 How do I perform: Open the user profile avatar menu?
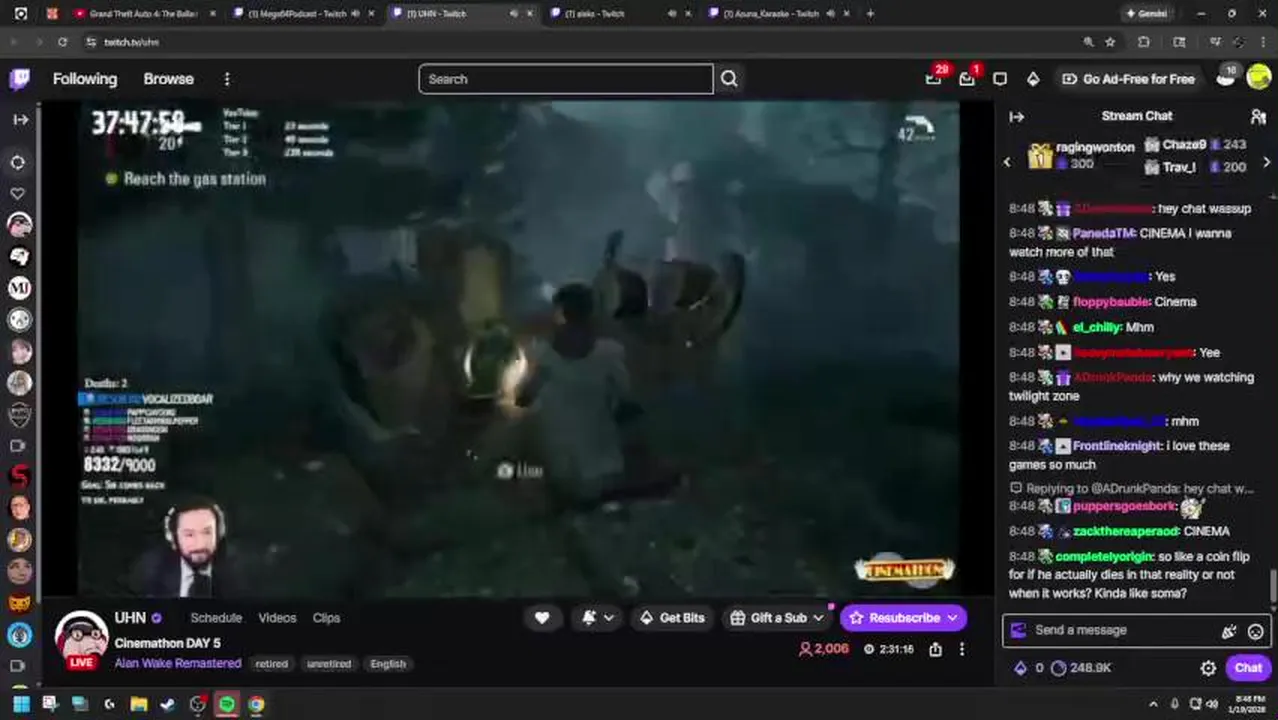pos(1258,78)
